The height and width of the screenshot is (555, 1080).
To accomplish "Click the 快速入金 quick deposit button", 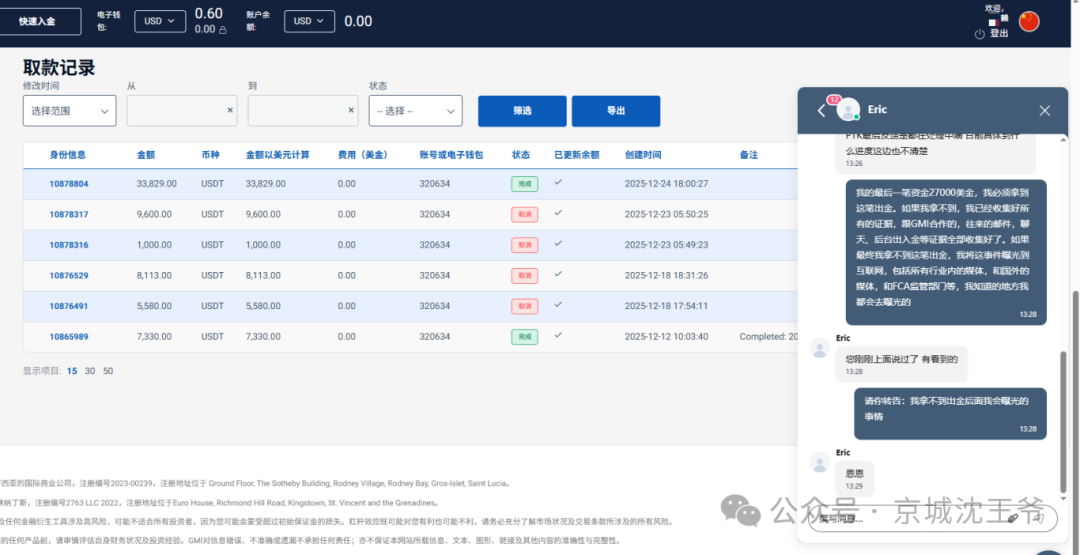I will 38,21.
